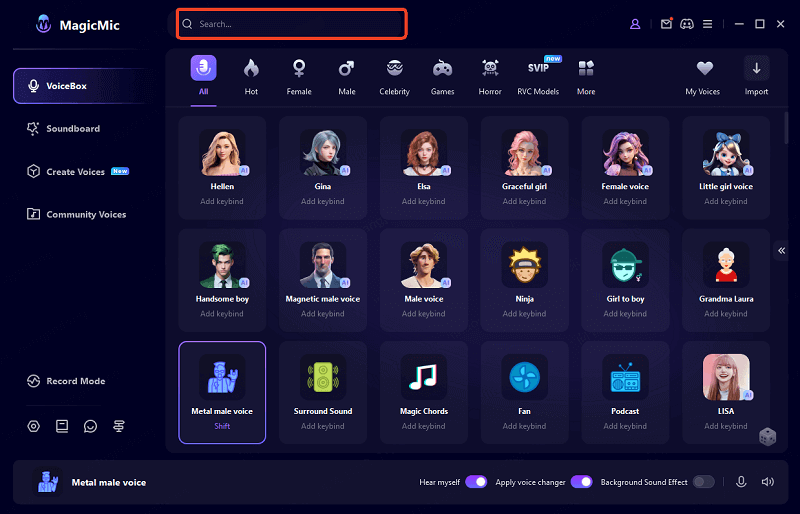Click Add keybind under Podcast
This screenshot has height=514, width=800.
click(625, 426)
